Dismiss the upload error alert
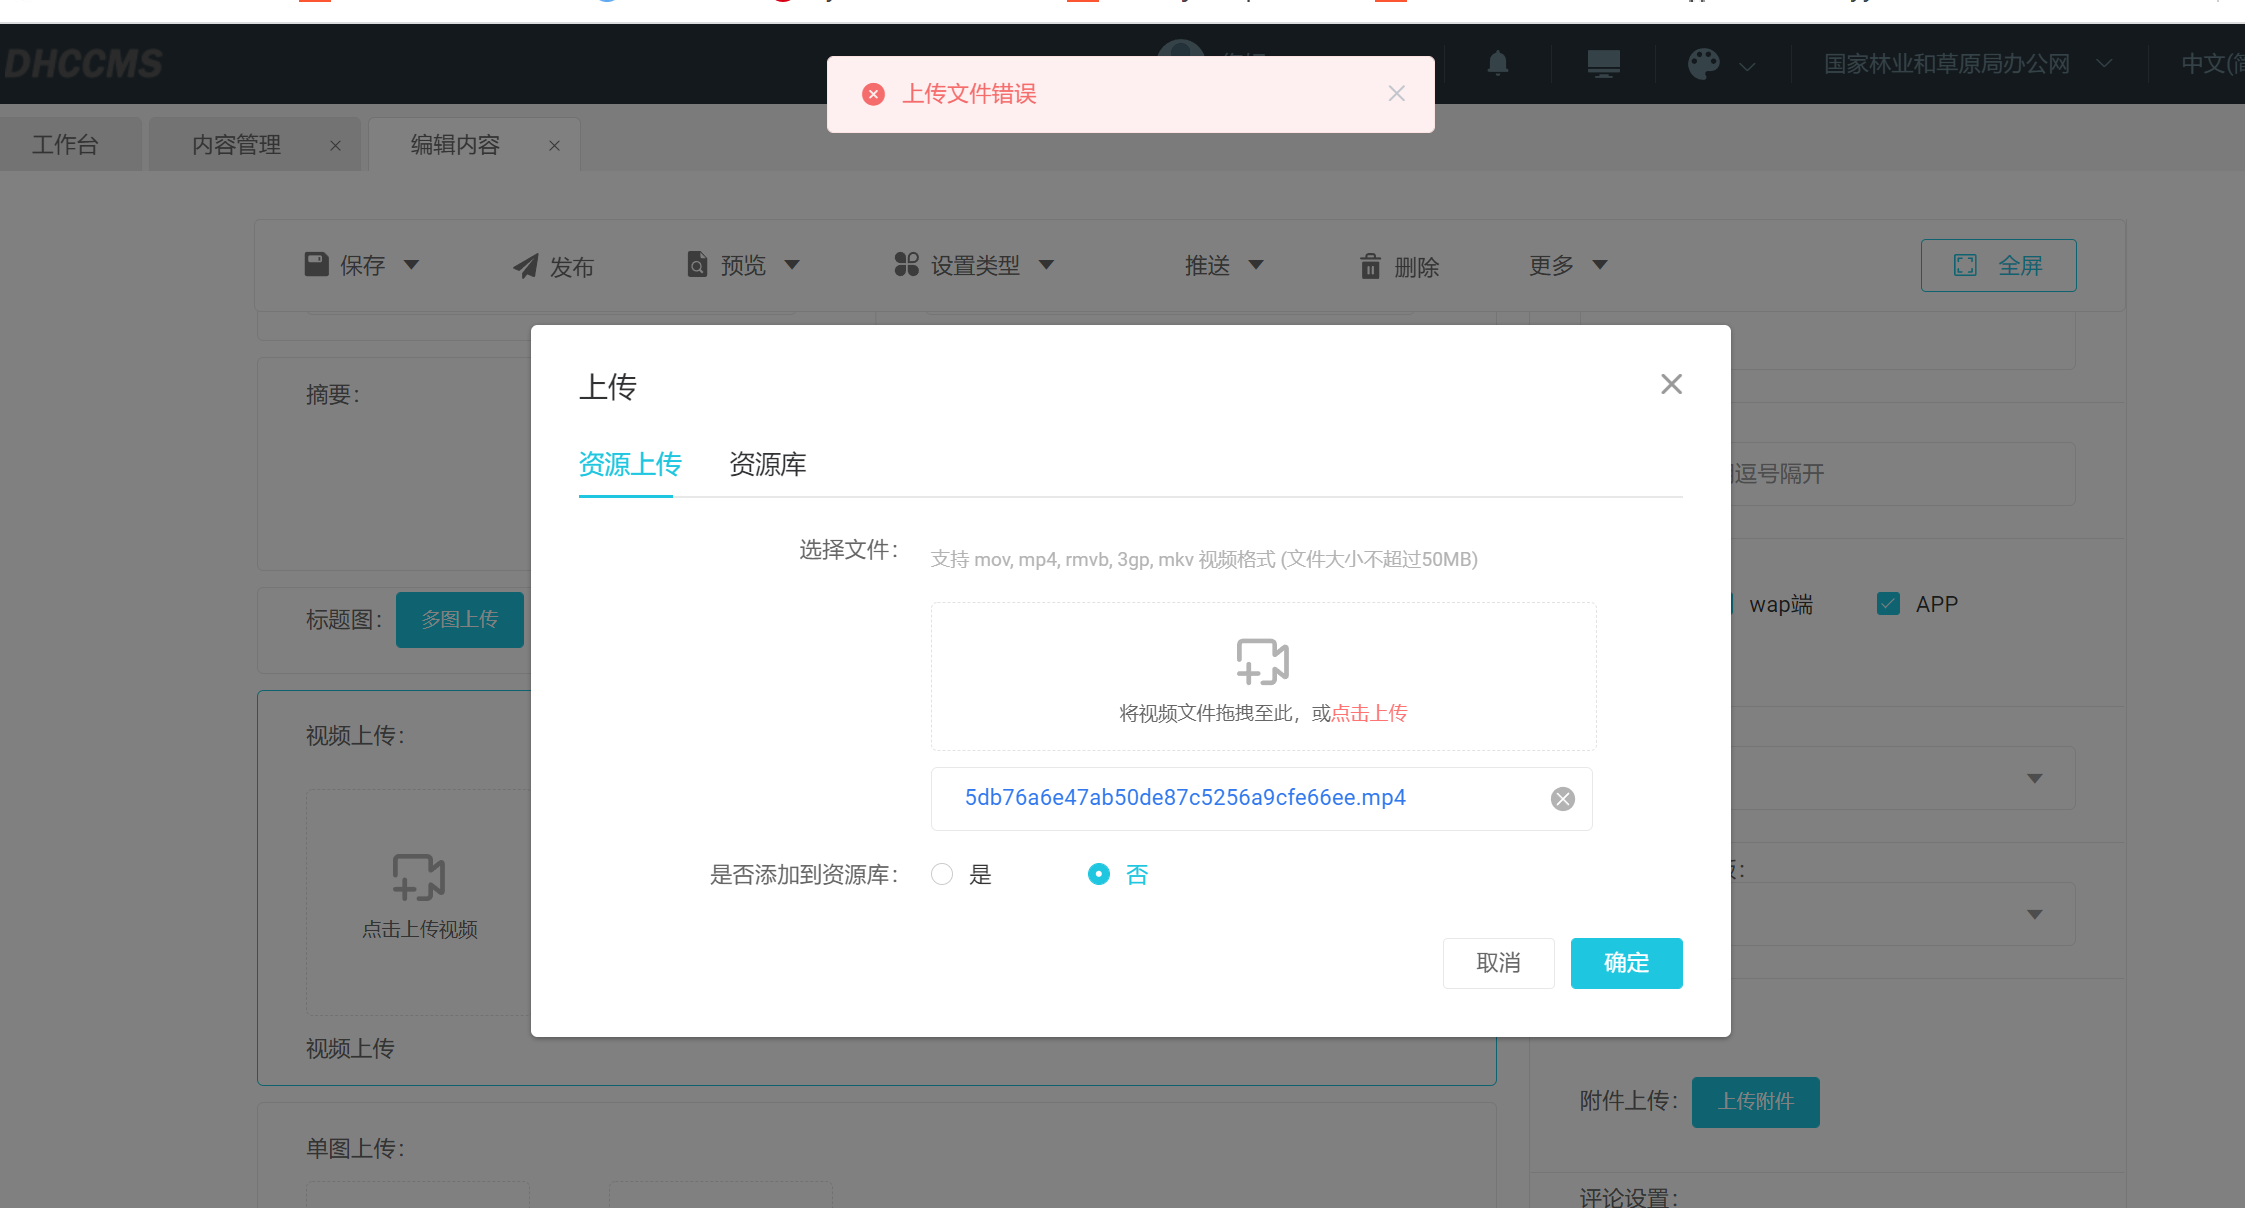The image size is (2245, 1208). [x=1397, y=93]
